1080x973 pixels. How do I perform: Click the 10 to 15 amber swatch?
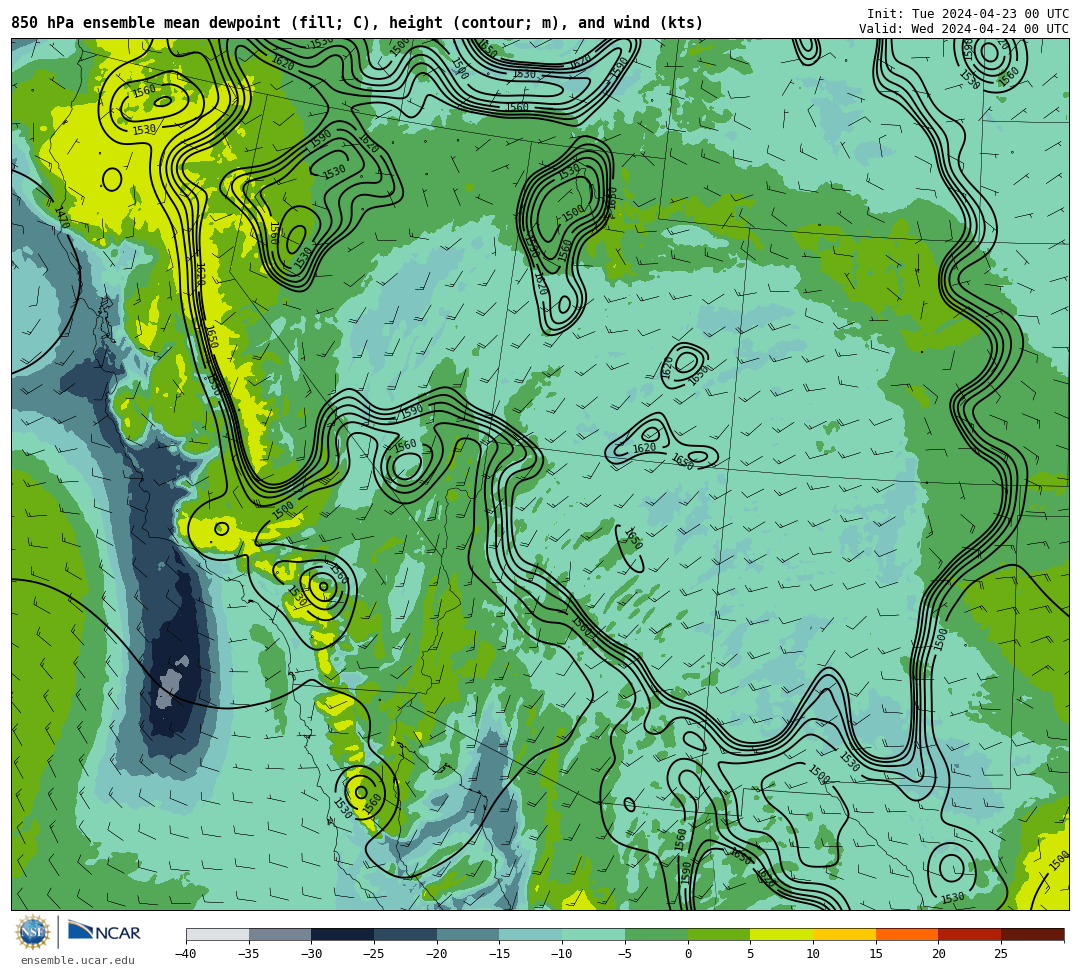(x=844, y=934)
